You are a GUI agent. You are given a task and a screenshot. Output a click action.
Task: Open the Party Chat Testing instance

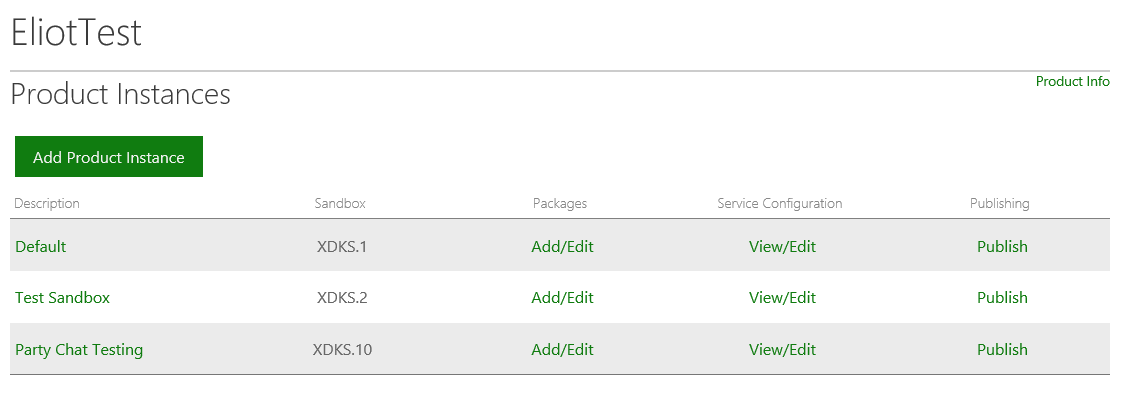coord(79,349)
